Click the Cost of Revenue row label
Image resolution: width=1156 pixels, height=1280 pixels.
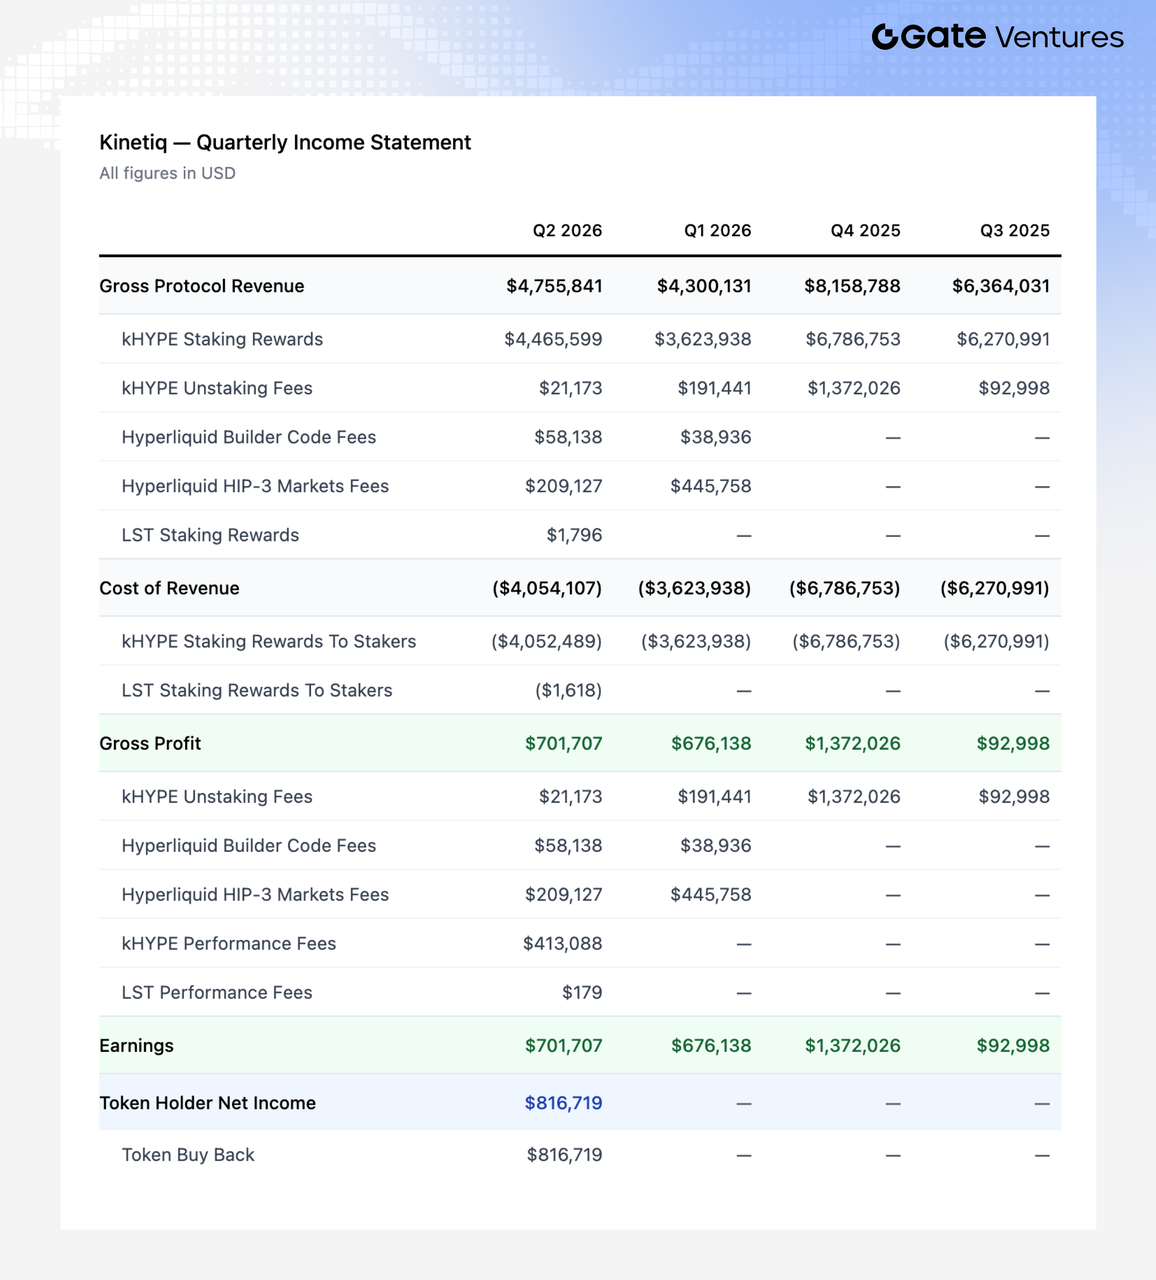click(x=169, y=588)
